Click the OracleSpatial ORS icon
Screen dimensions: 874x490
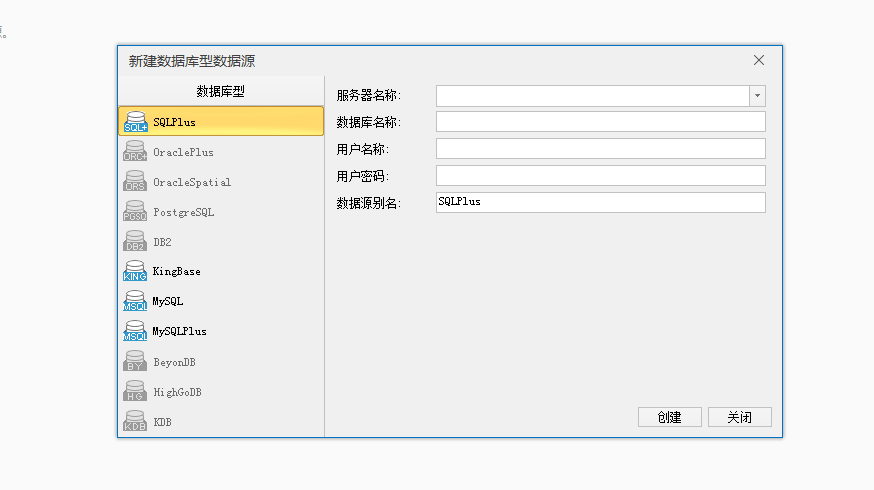135,182
